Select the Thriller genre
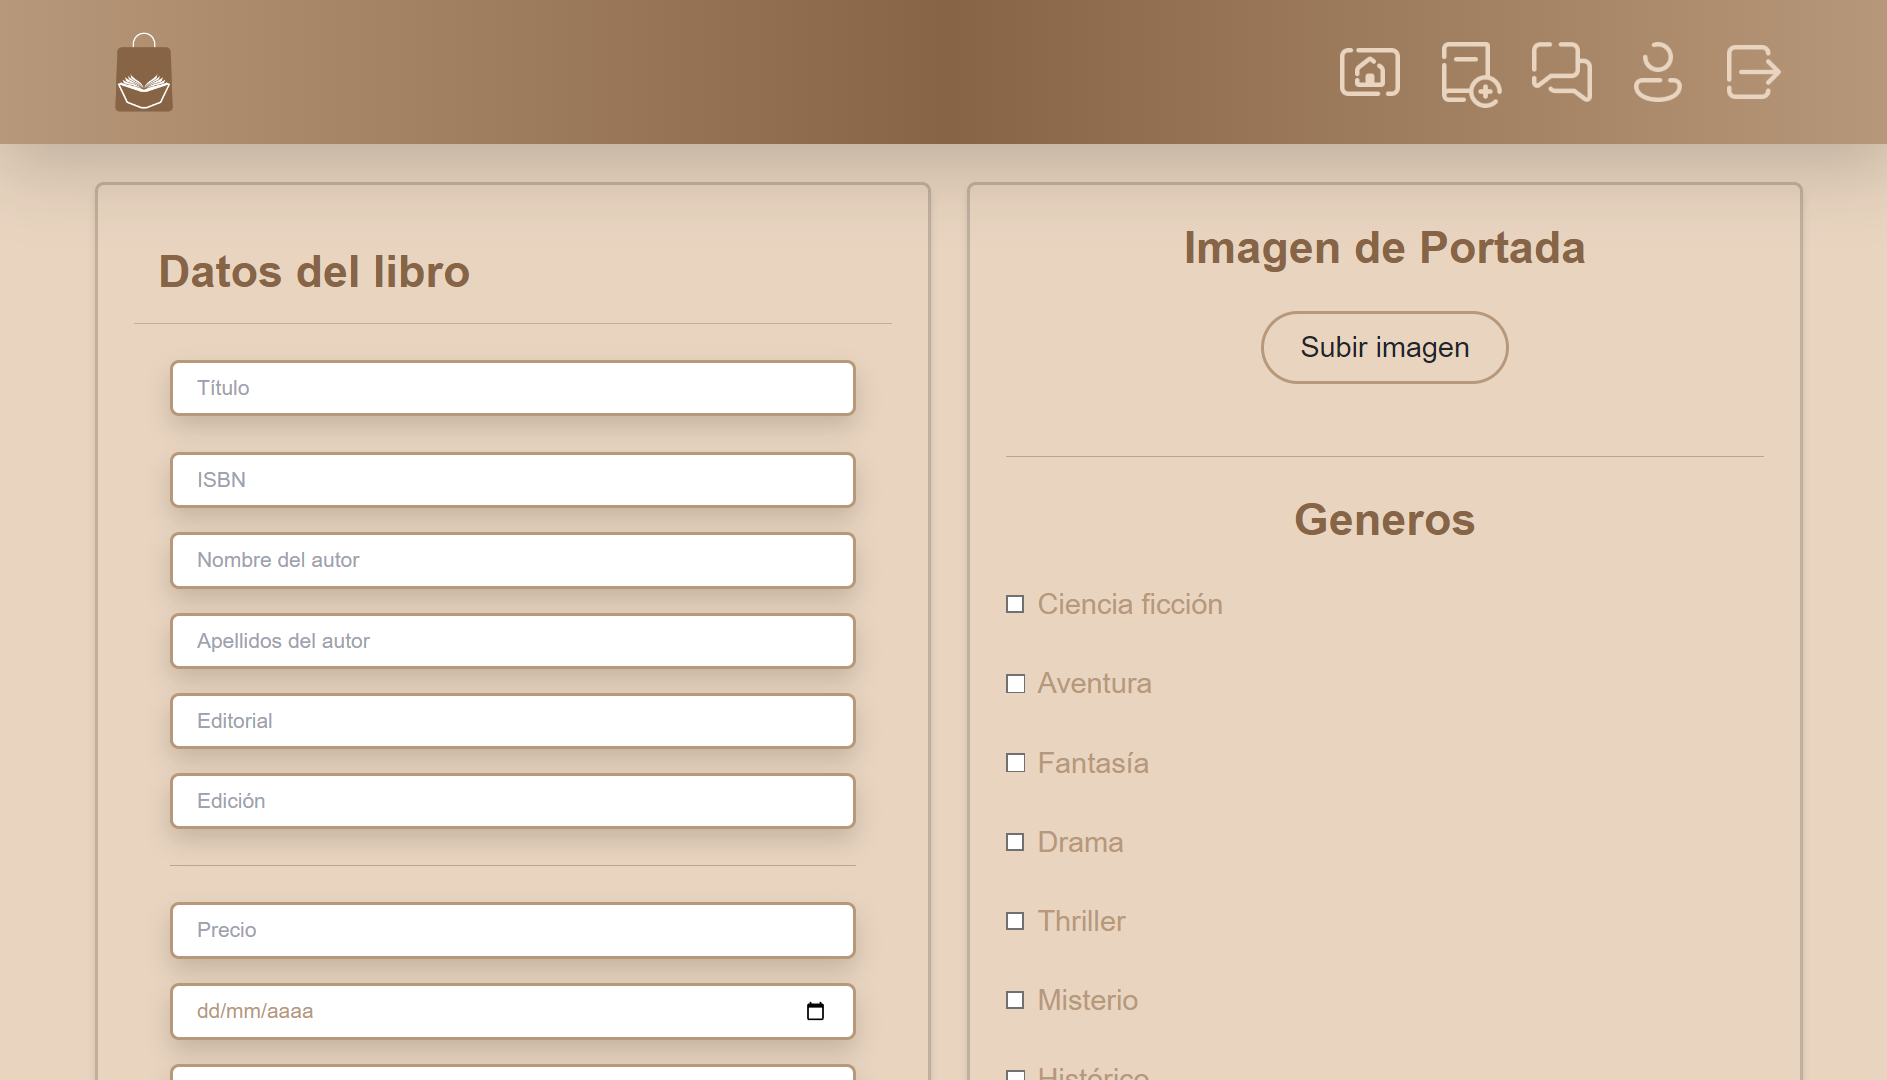The image size is (1887, 1080). pos(1015,920)
